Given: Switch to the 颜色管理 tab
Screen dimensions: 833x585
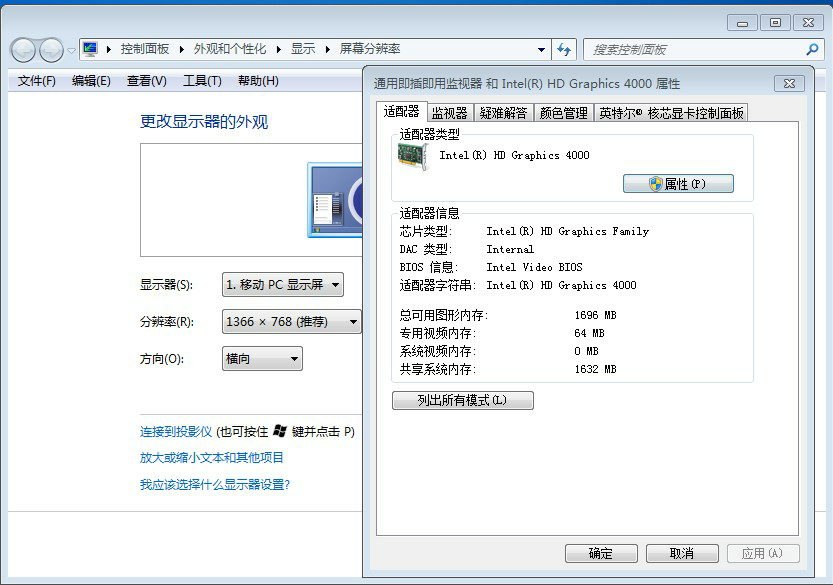Looking at the screenshot, I should coord(564,113).
